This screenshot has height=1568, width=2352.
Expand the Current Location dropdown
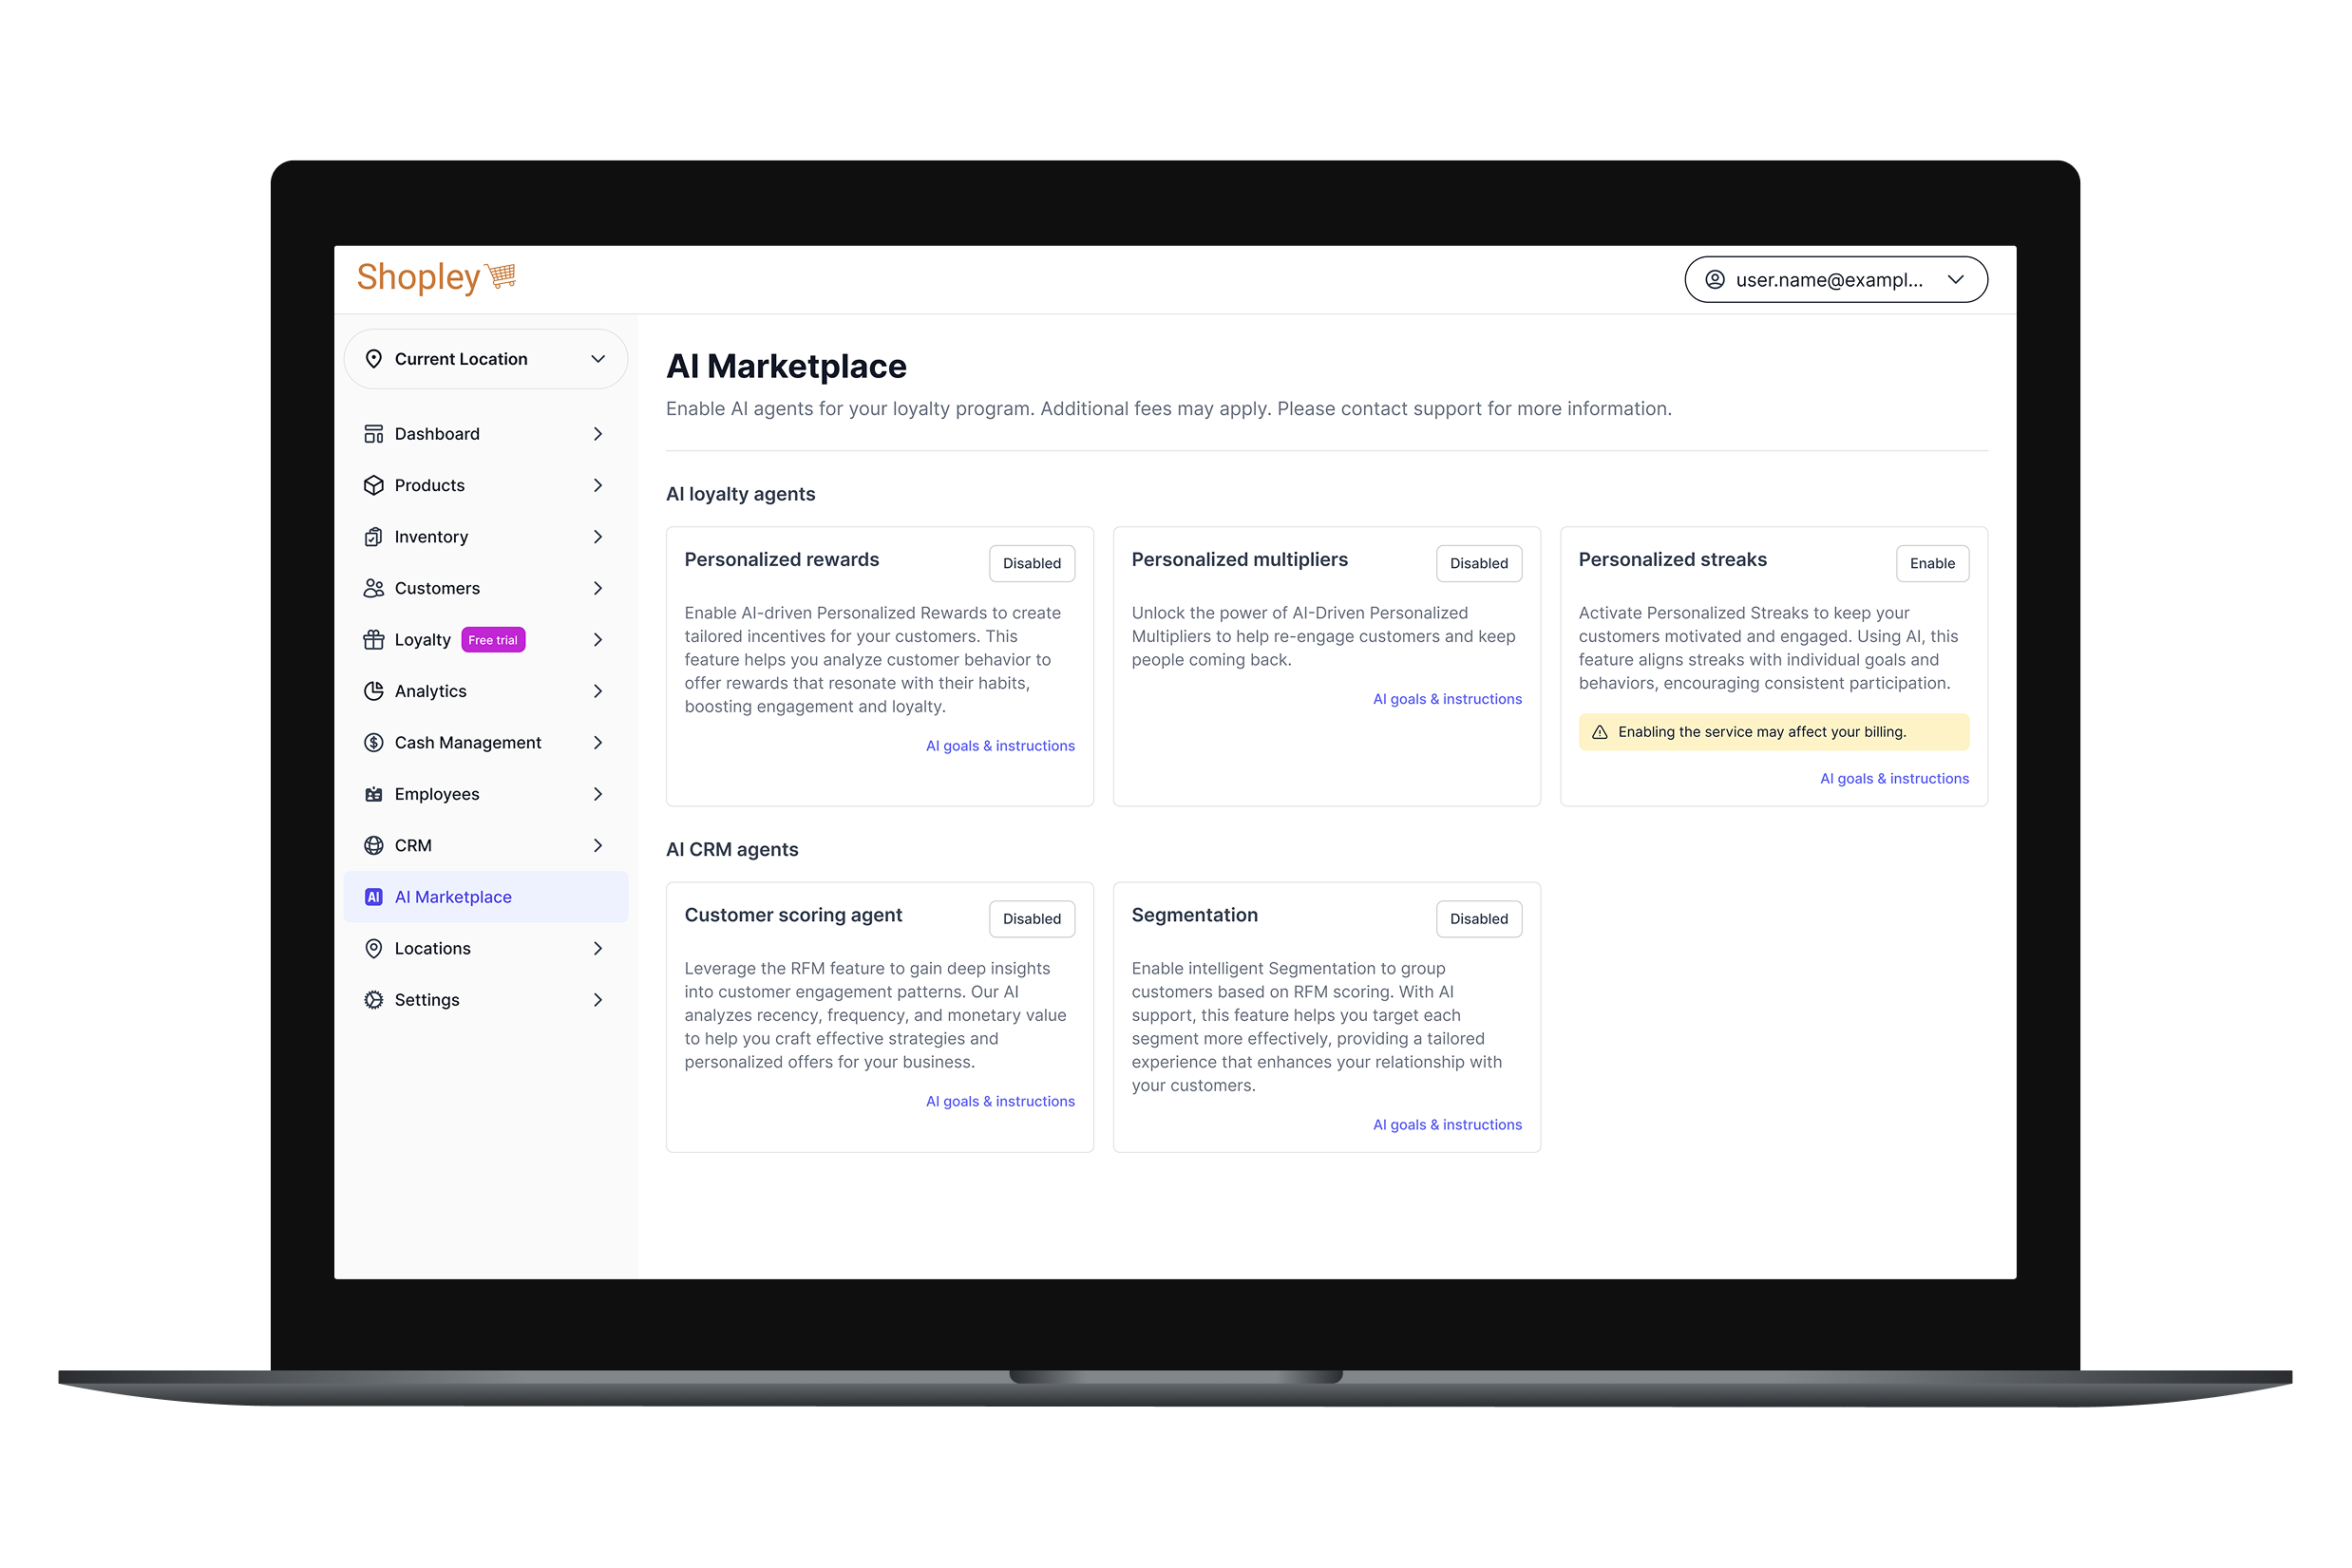(485, 358)
